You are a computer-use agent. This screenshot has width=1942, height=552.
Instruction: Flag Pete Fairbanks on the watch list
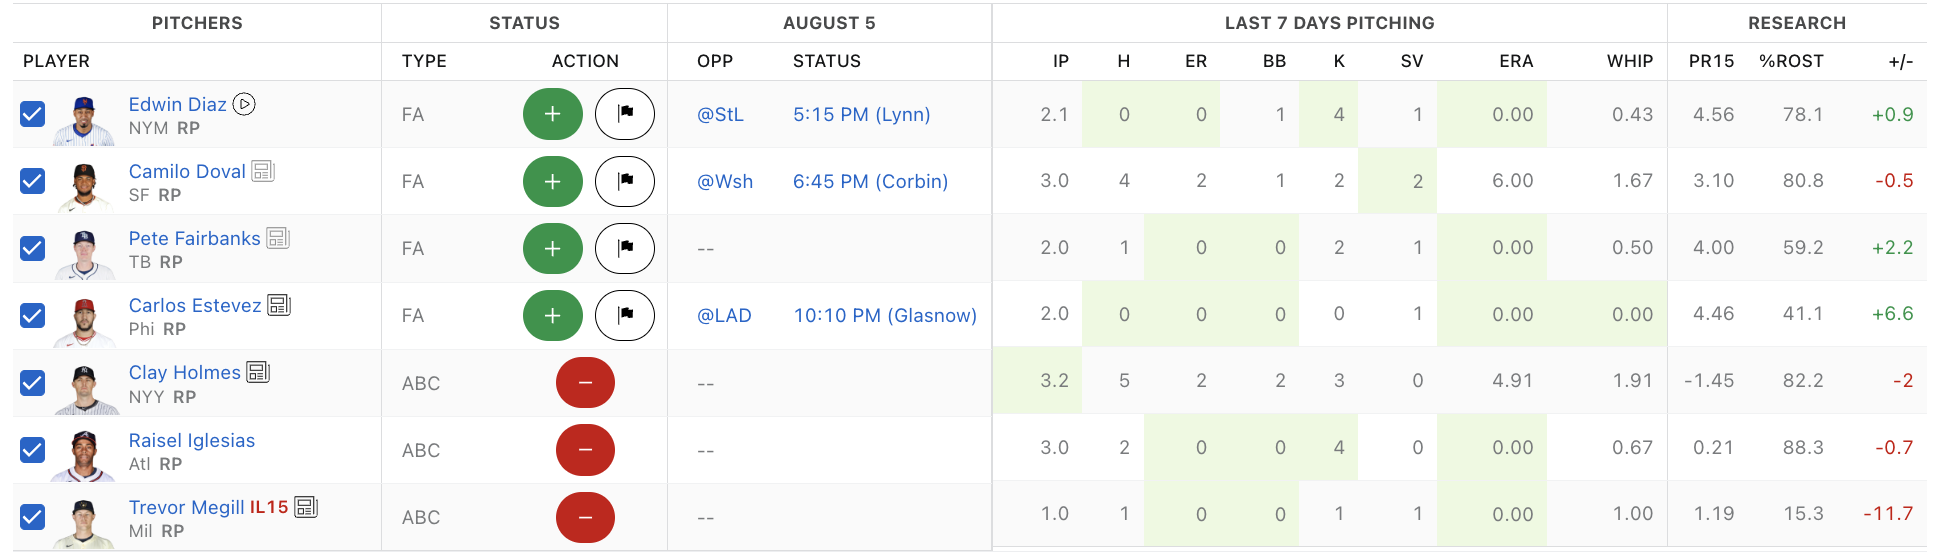click(x=625, y=248)
